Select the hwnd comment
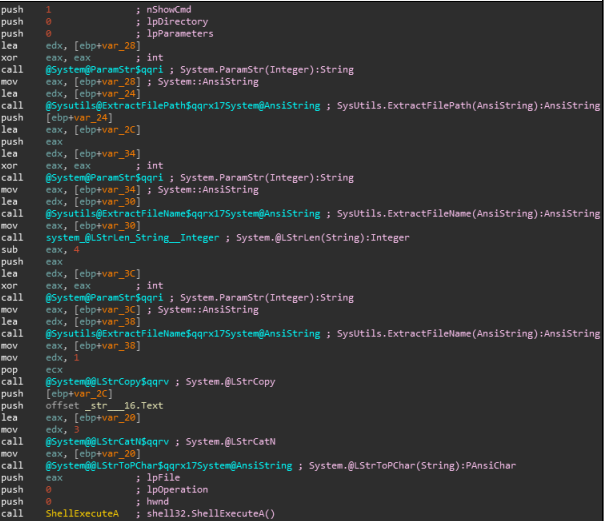The image size is (604, 521). pos(158,501)
